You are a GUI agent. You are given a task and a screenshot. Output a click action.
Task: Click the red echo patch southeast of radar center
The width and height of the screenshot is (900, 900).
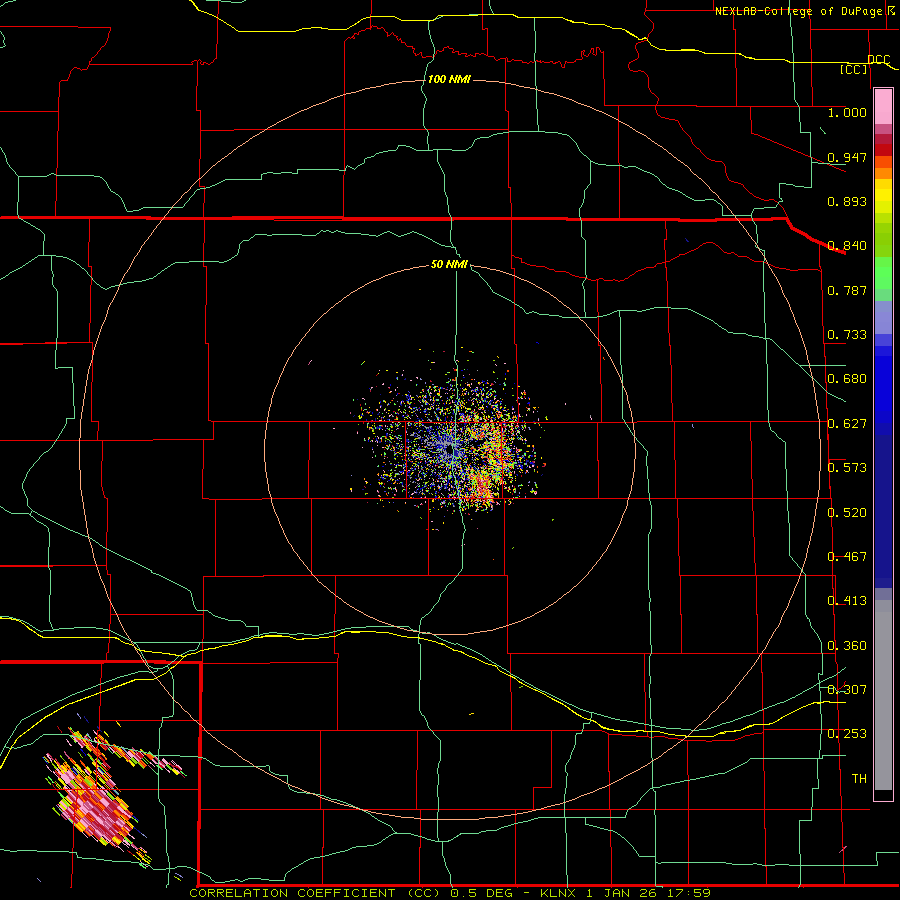coord(482,487)
